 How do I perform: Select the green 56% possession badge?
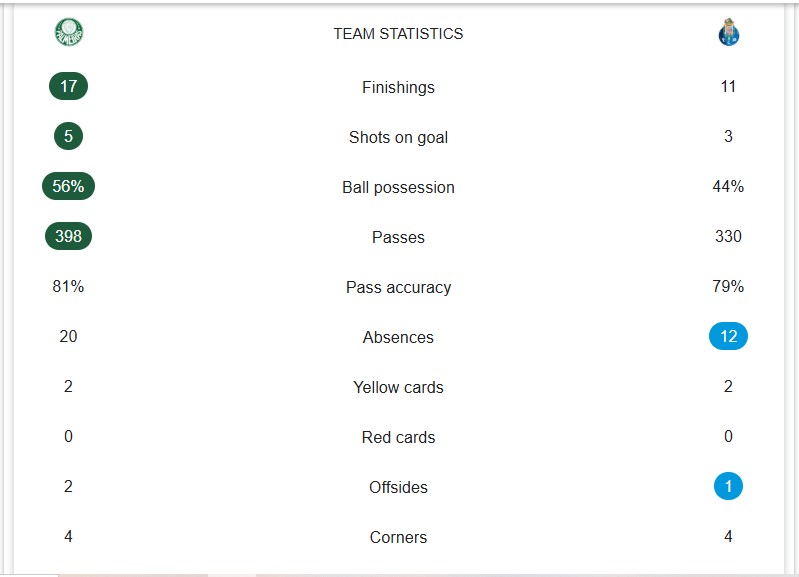tap(68, 187)
